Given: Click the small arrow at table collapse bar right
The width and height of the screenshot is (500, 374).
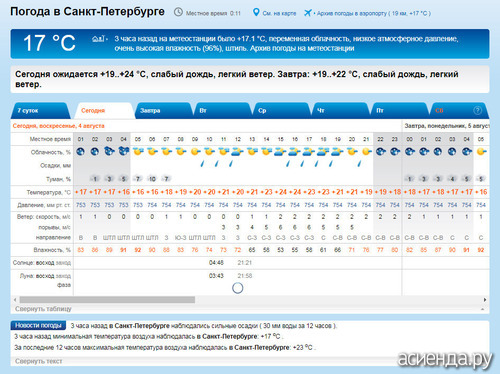Looking at the screenshot, I should point(482,309).
